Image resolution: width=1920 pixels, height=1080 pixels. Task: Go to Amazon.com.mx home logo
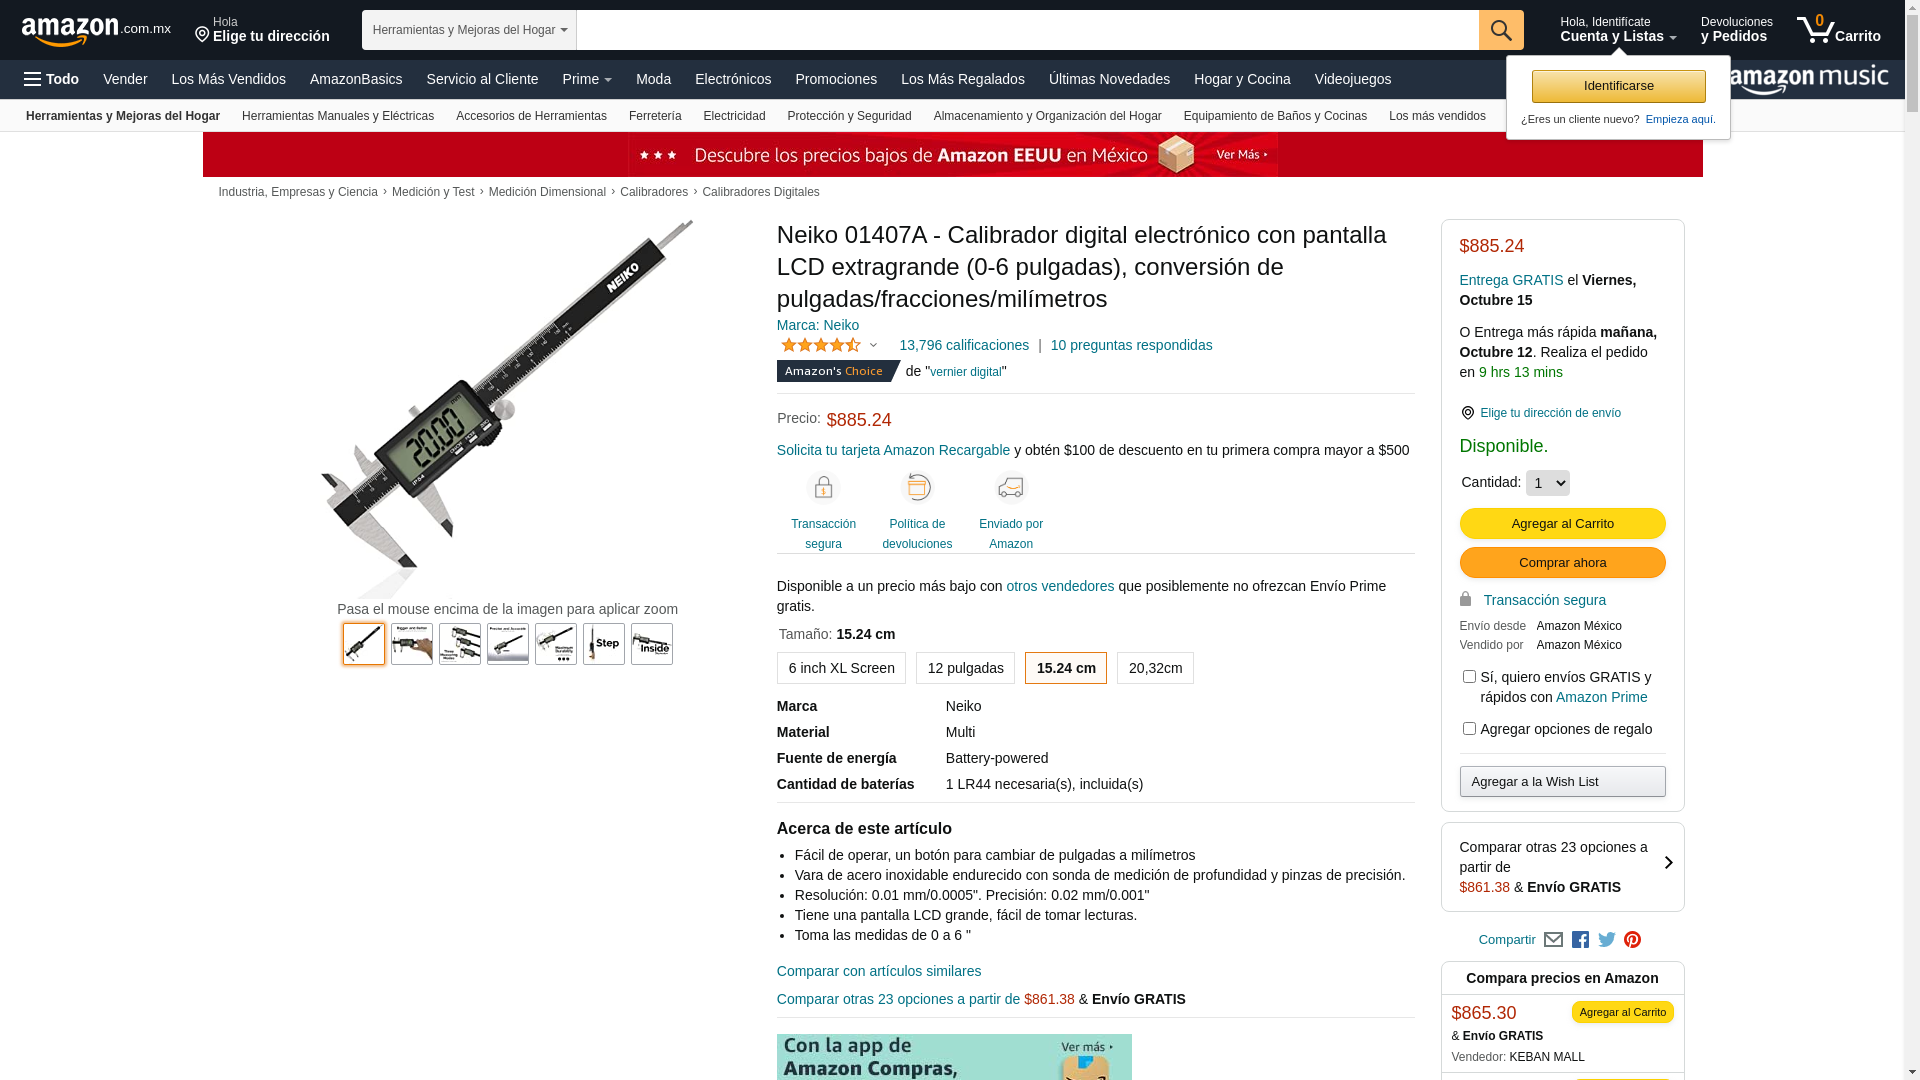tap(96, 30)
